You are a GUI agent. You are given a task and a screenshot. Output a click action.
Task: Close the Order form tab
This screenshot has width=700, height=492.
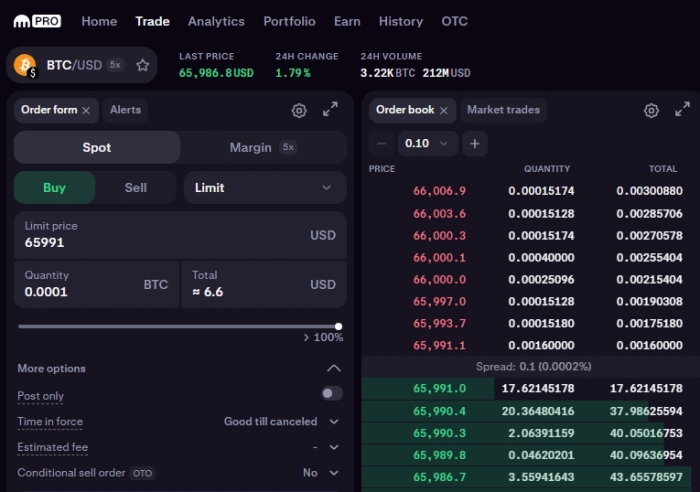(x=86, y=110)
